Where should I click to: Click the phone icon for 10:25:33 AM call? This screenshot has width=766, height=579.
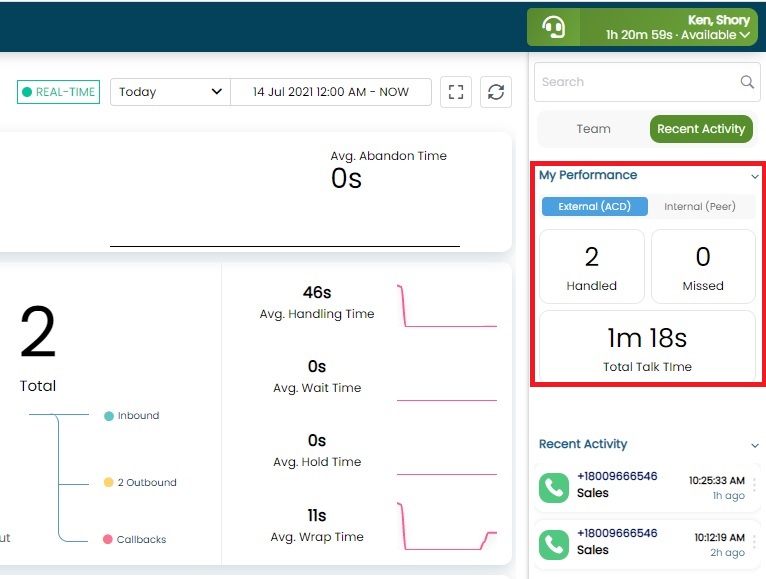click(554, 488)
